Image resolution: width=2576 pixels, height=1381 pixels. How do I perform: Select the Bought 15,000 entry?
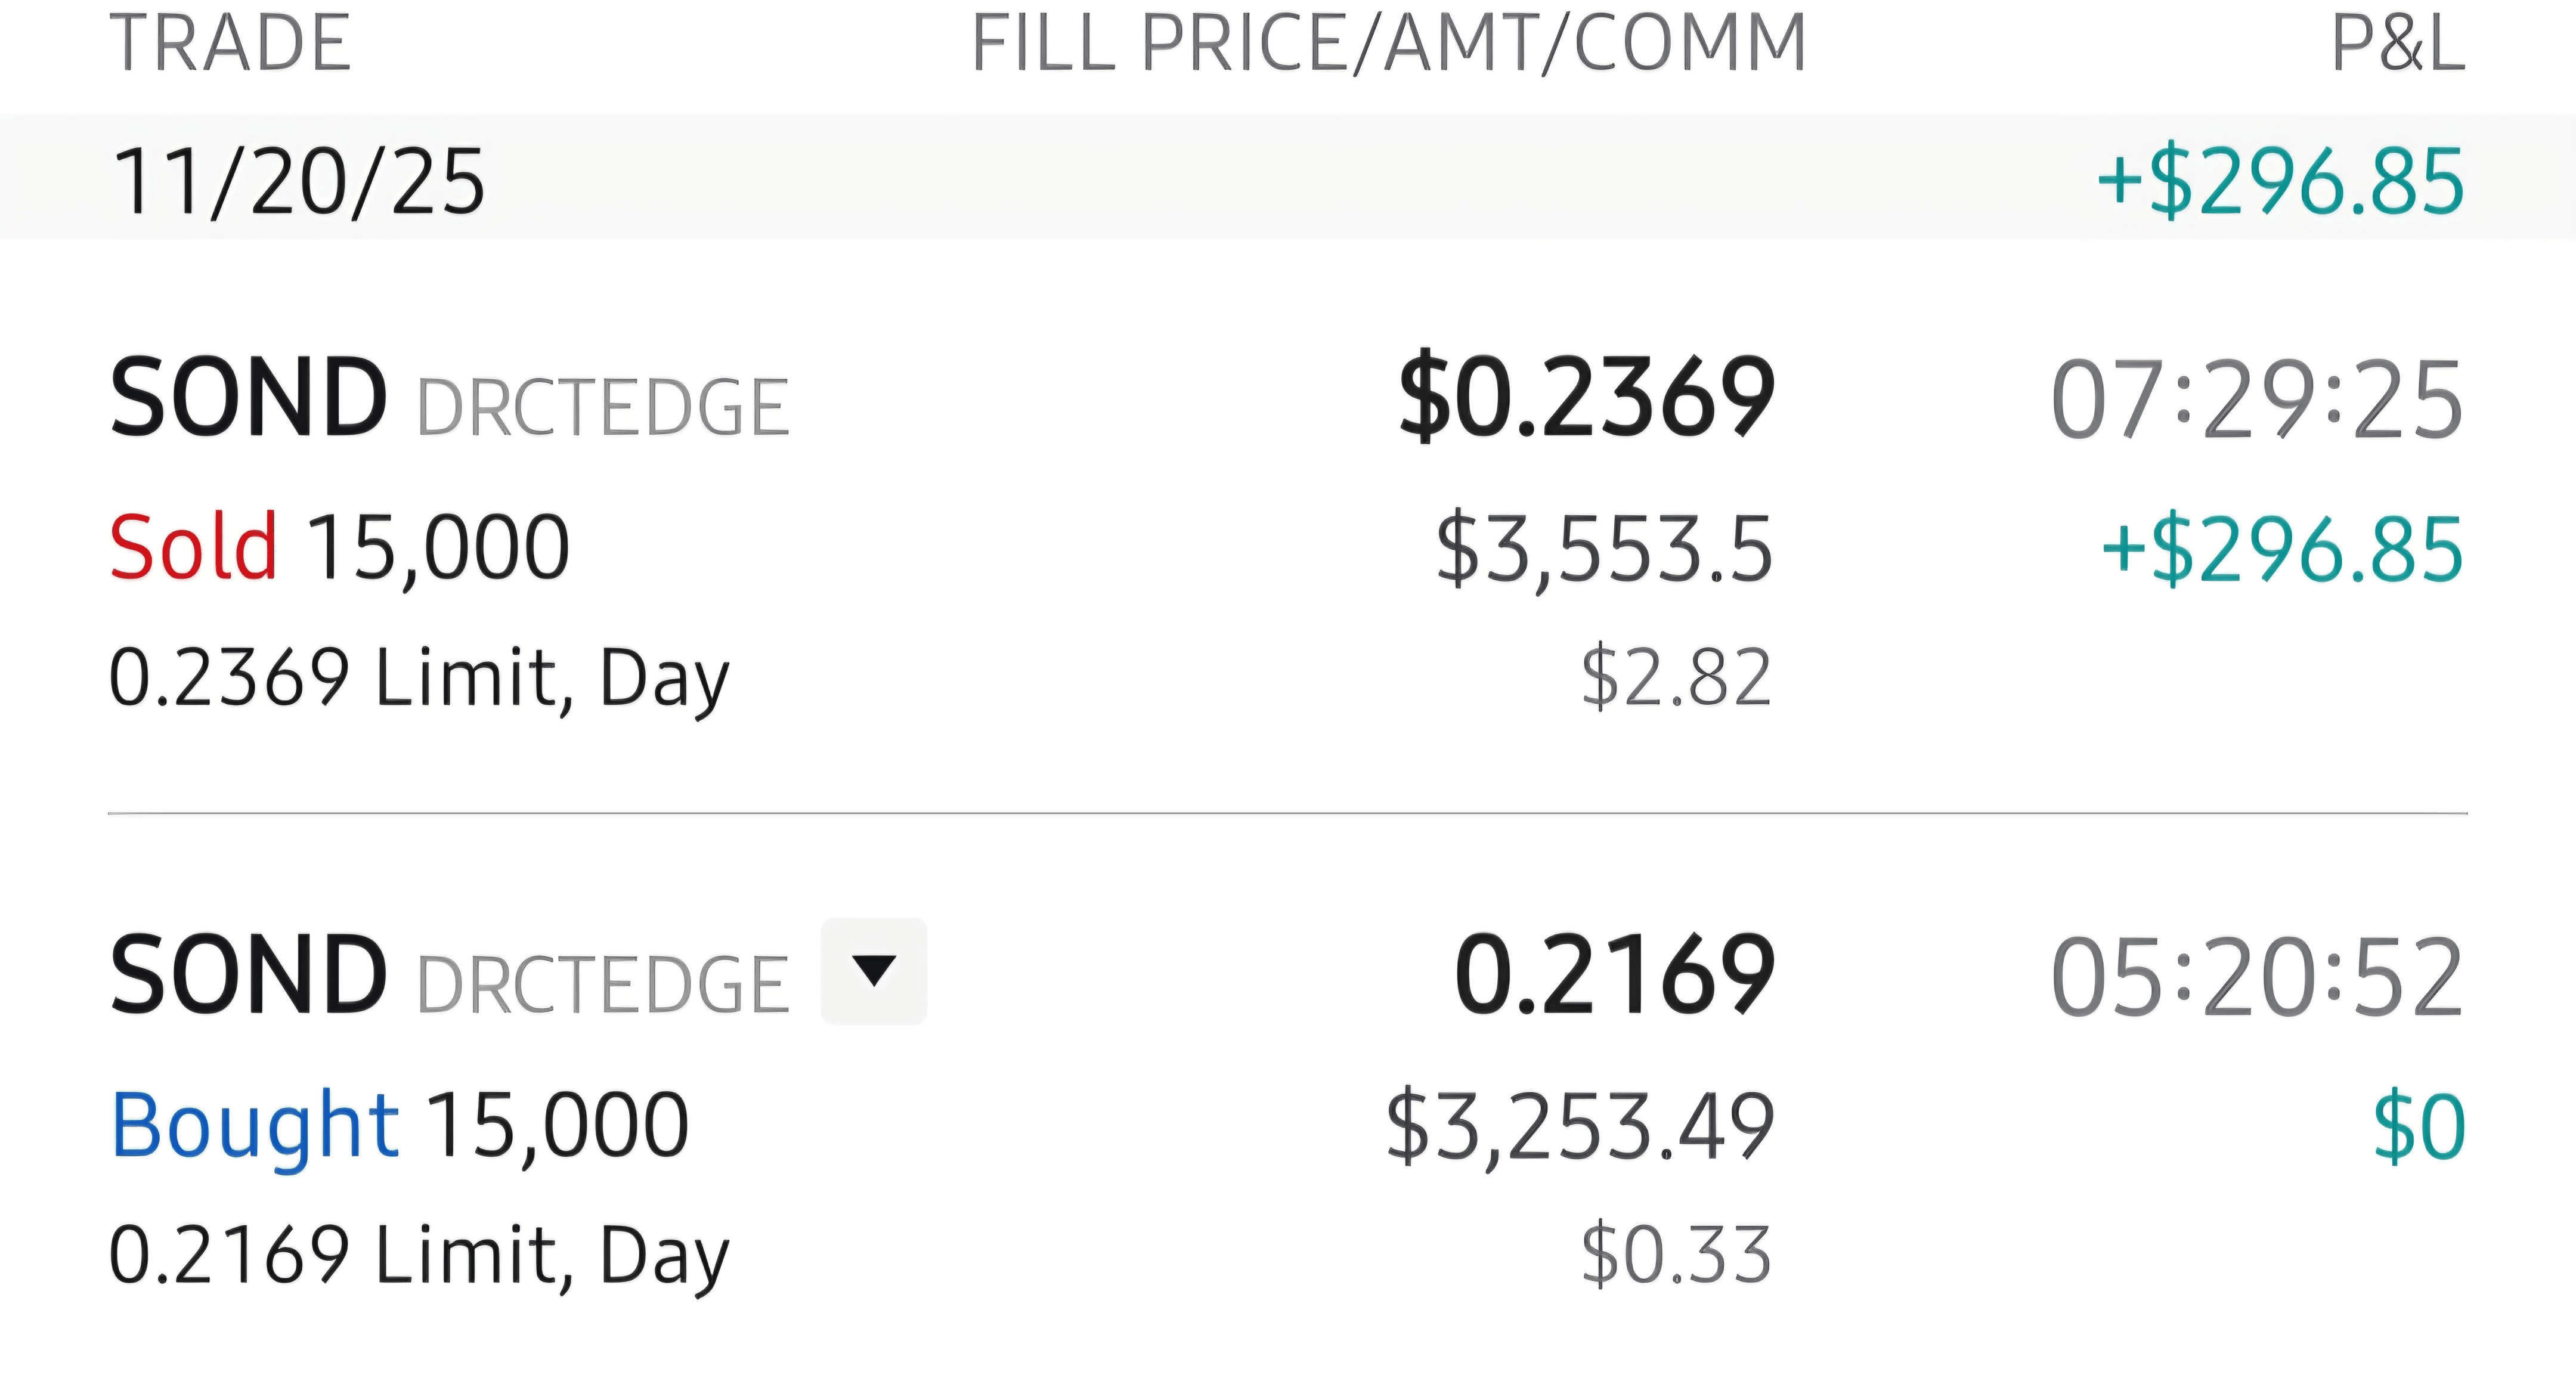(x=399, y=1125)
